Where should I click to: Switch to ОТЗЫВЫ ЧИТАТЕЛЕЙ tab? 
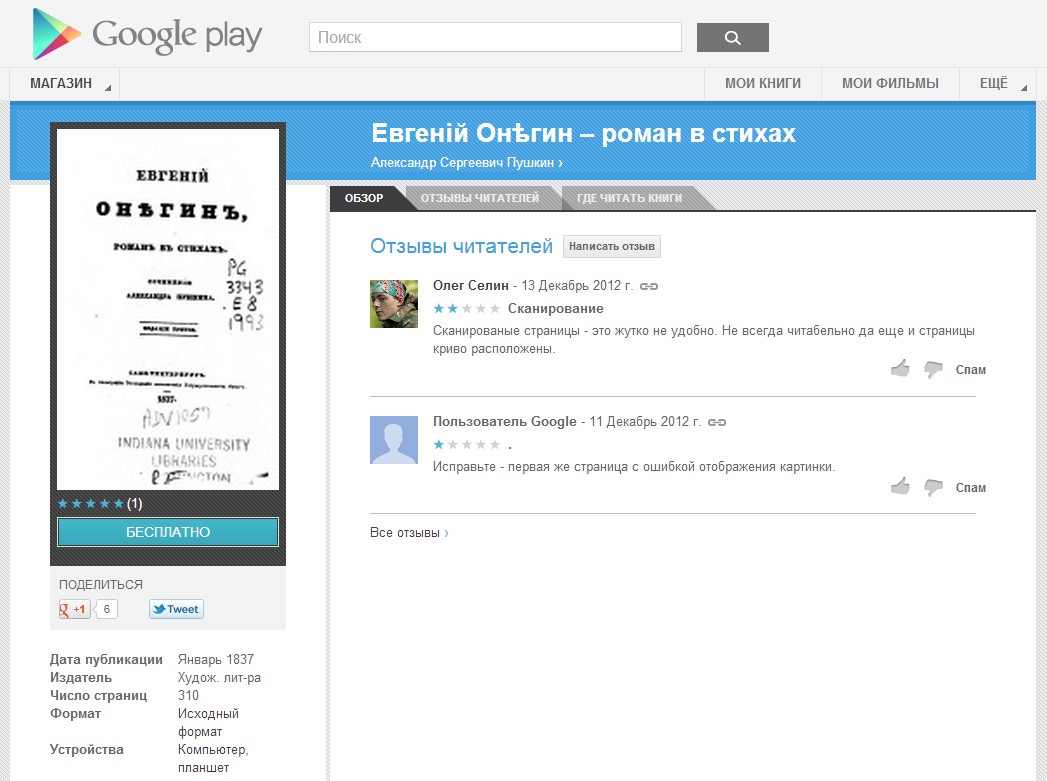tap(479, 198)
